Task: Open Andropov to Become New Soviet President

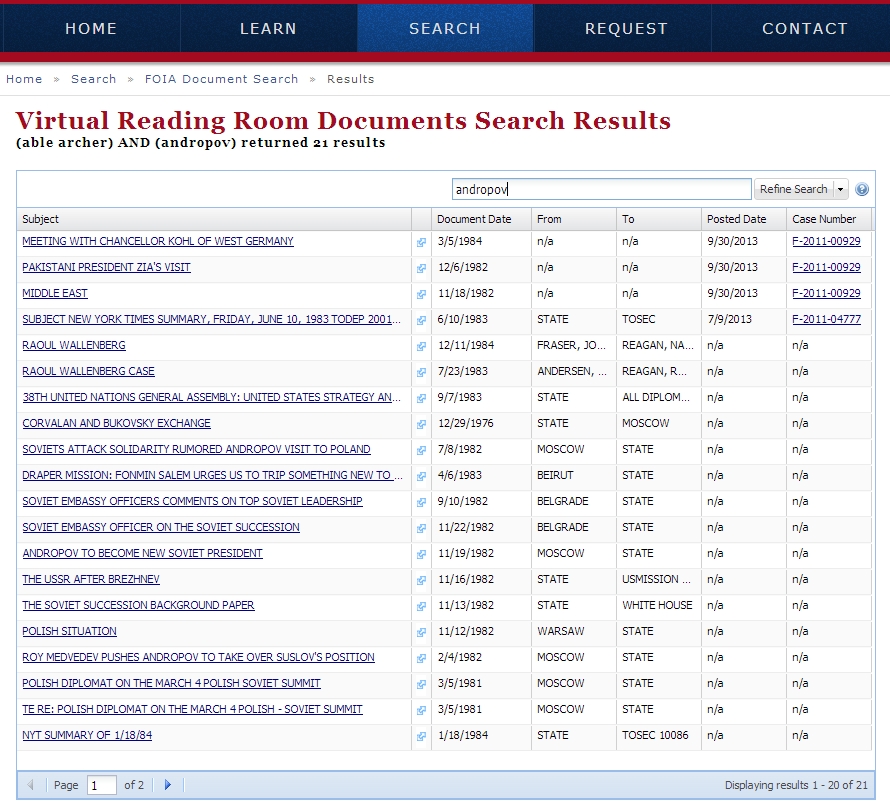Action: tap(142, 553)
